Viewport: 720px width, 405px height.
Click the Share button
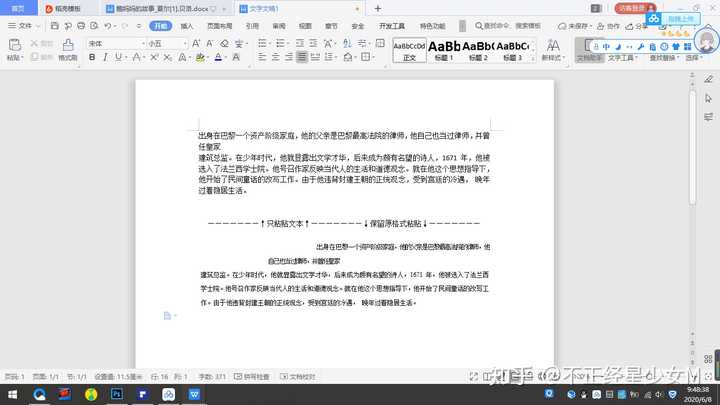point(636,26)
